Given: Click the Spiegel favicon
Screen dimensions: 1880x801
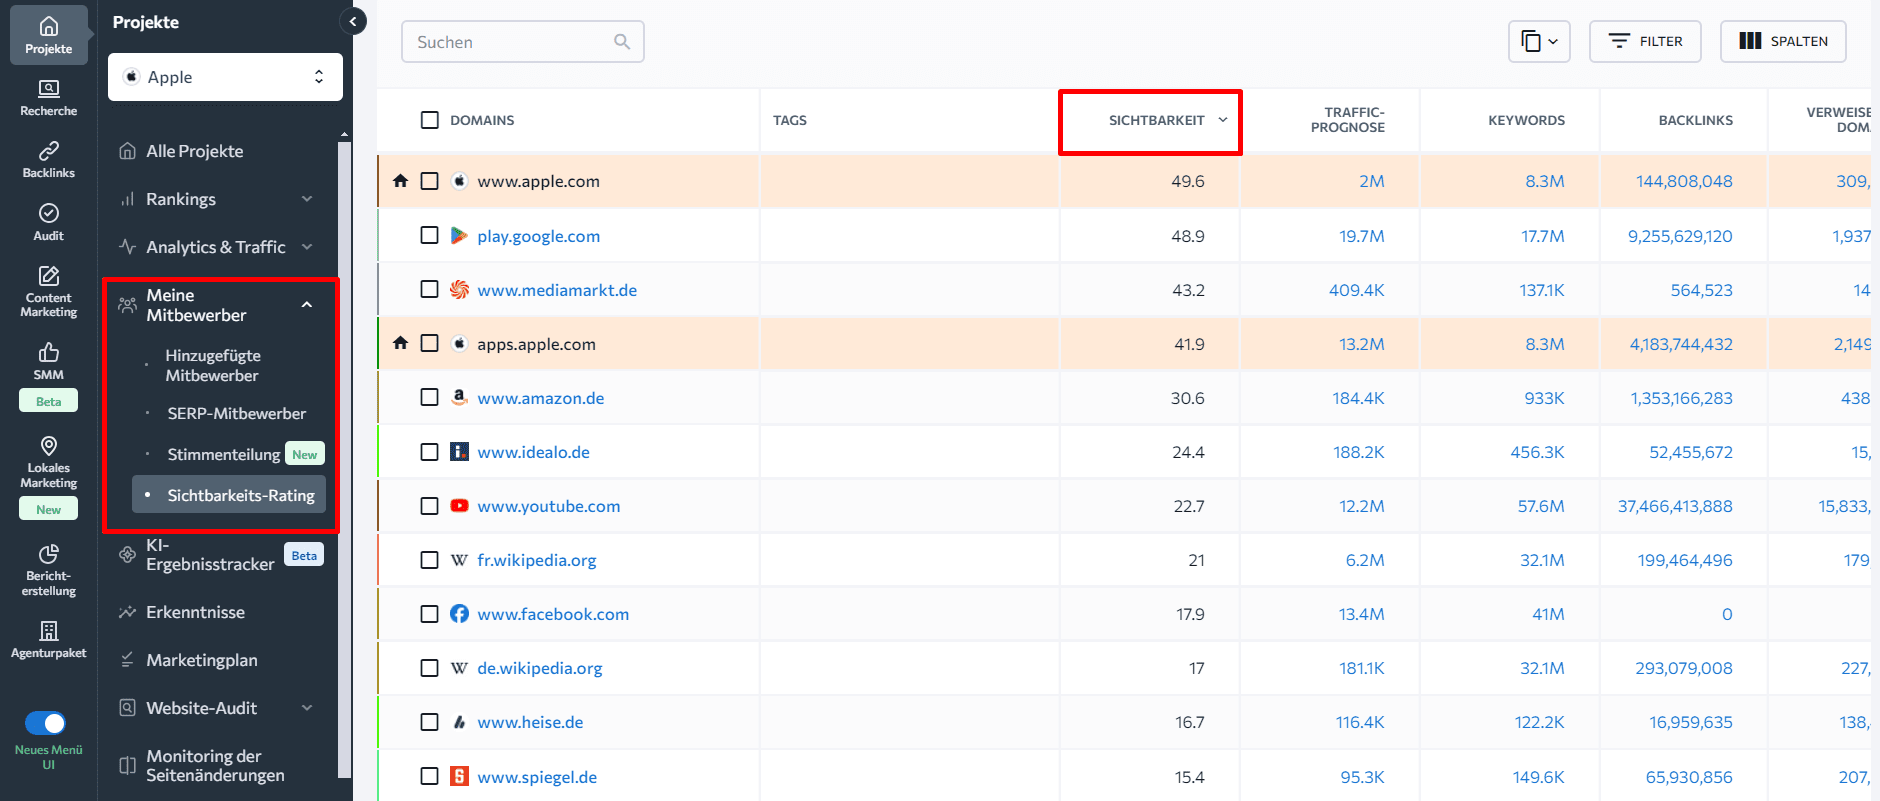Looking at the screenshot, I should coord(459,776).
